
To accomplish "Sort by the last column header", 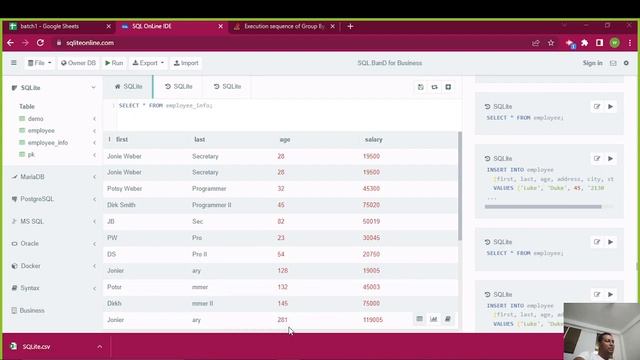I will pyautogui.click(x=200, y=140).
